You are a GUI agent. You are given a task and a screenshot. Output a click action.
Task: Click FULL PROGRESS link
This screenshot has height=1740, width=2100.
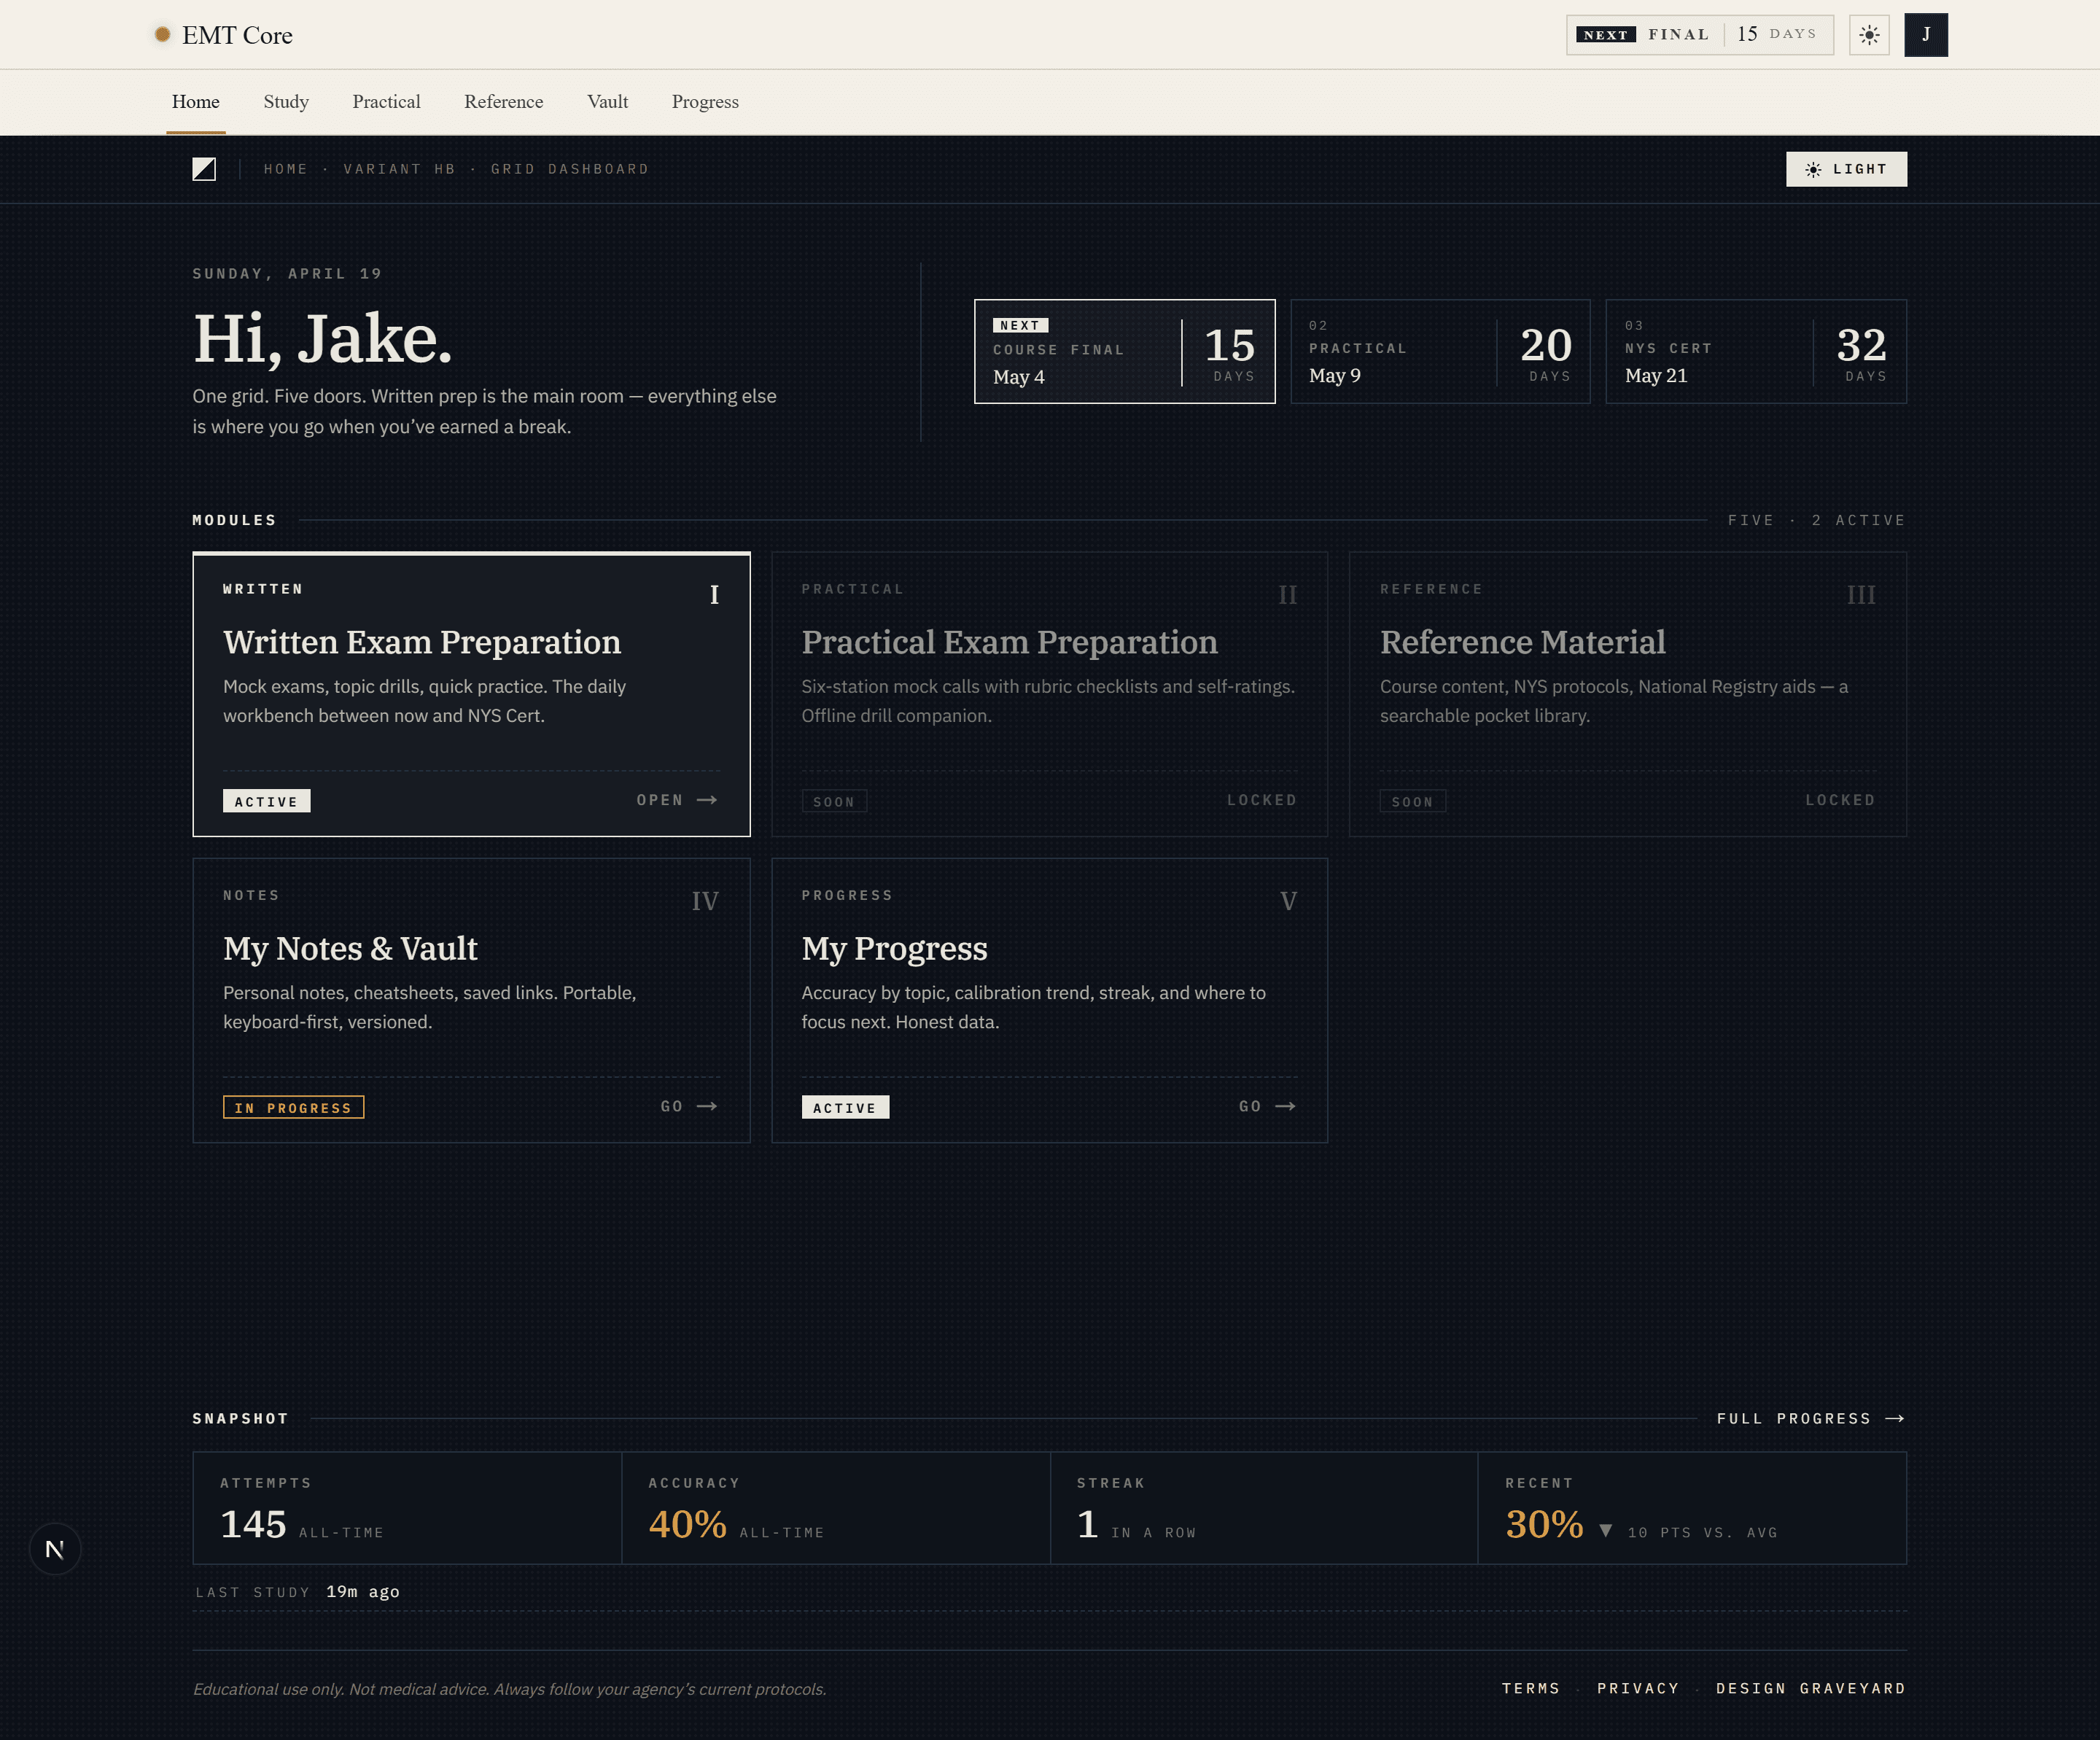[x=1811, y=1419]
